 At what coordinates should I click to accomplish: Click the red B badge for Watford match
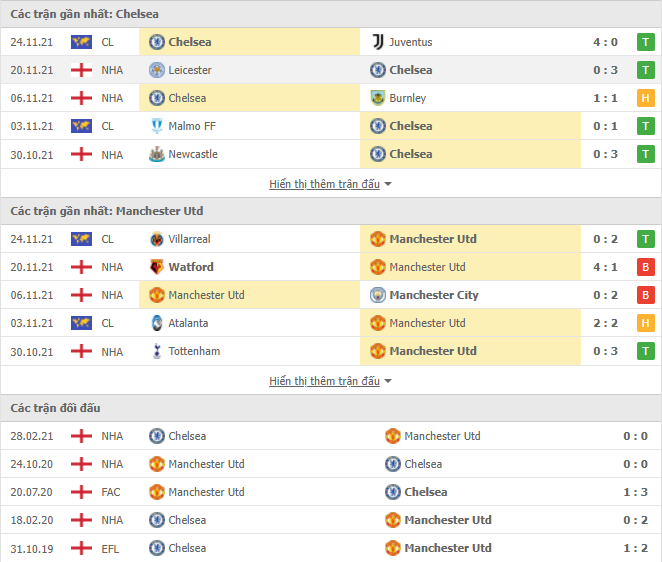click(x=646, y=267)
